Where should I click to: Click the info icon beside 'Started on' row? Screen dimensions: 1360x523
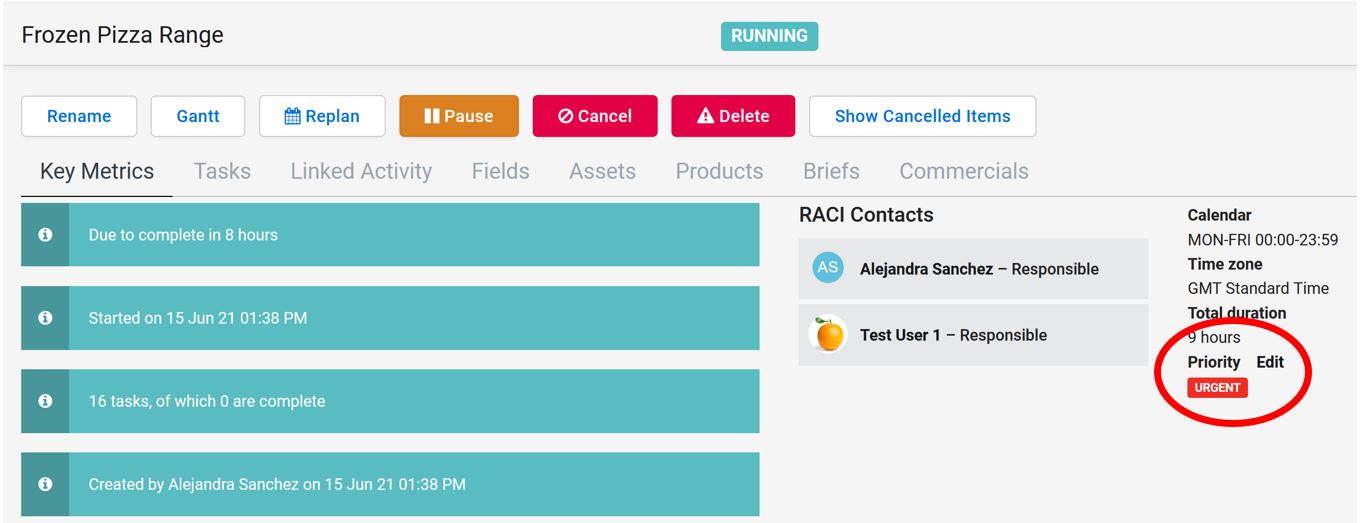[45, 318]
